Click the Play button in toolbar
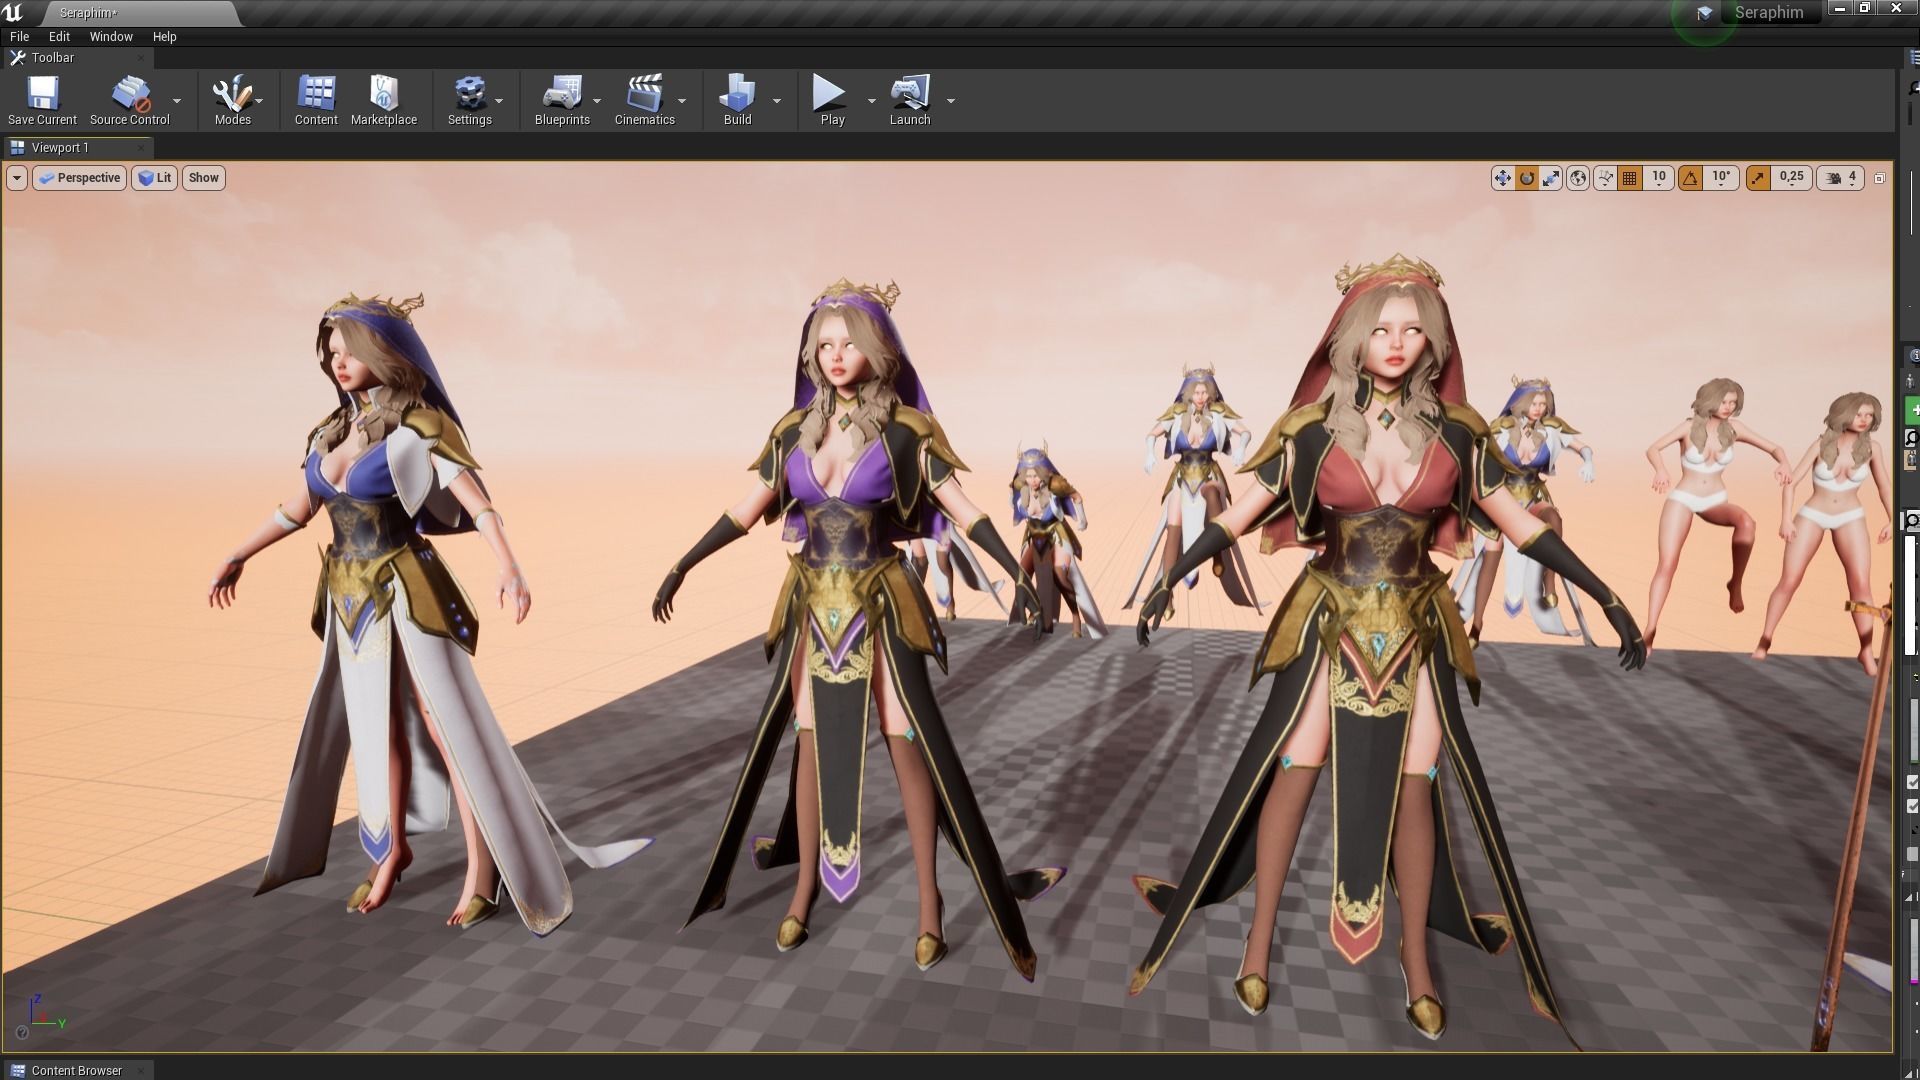1920x1080 pixels. [x=832, y=100]
